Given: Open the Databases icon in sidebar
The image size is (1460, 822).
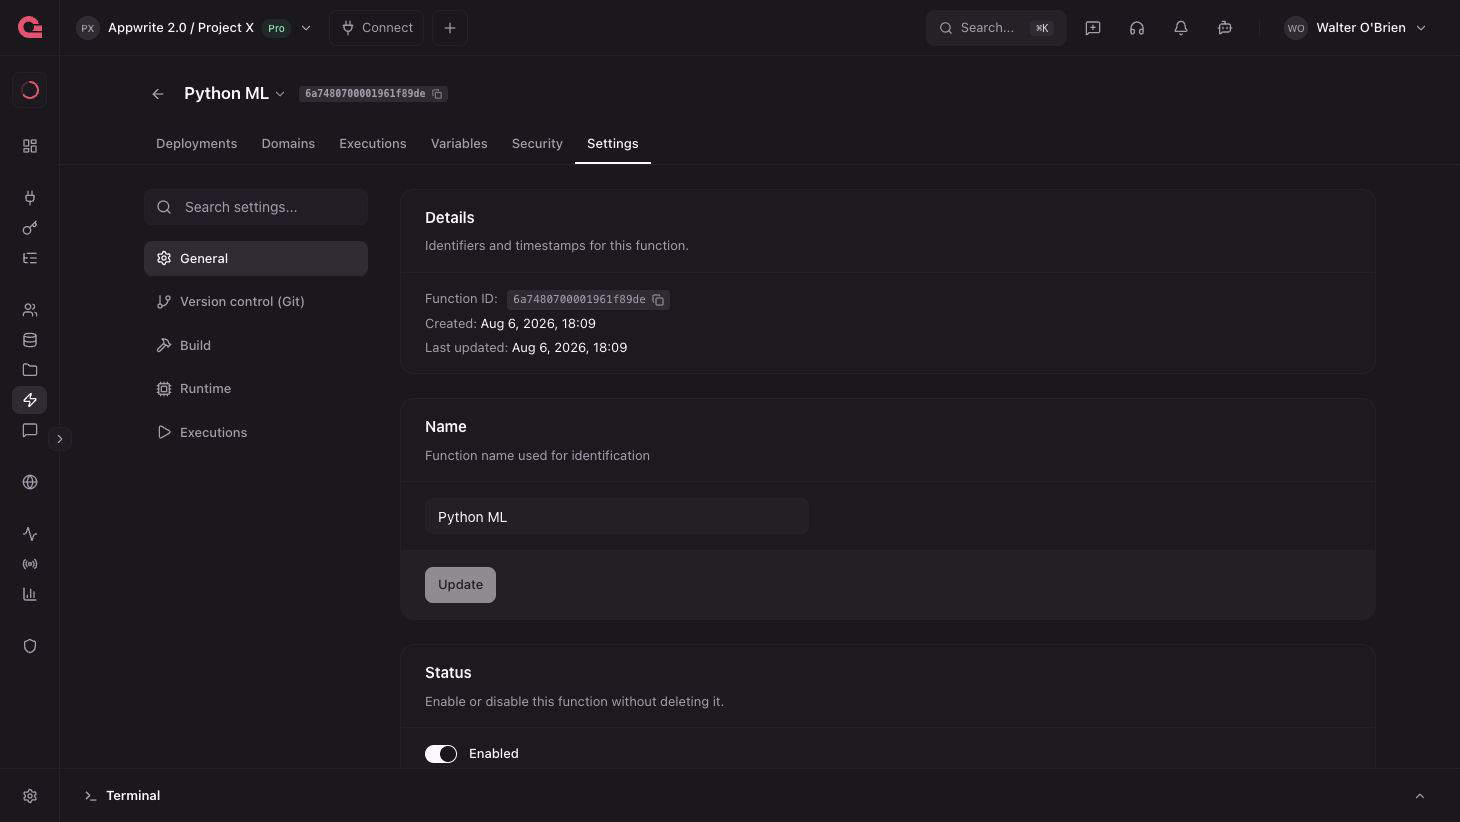Looking at the screenshot, I should [x=30, y=340].
